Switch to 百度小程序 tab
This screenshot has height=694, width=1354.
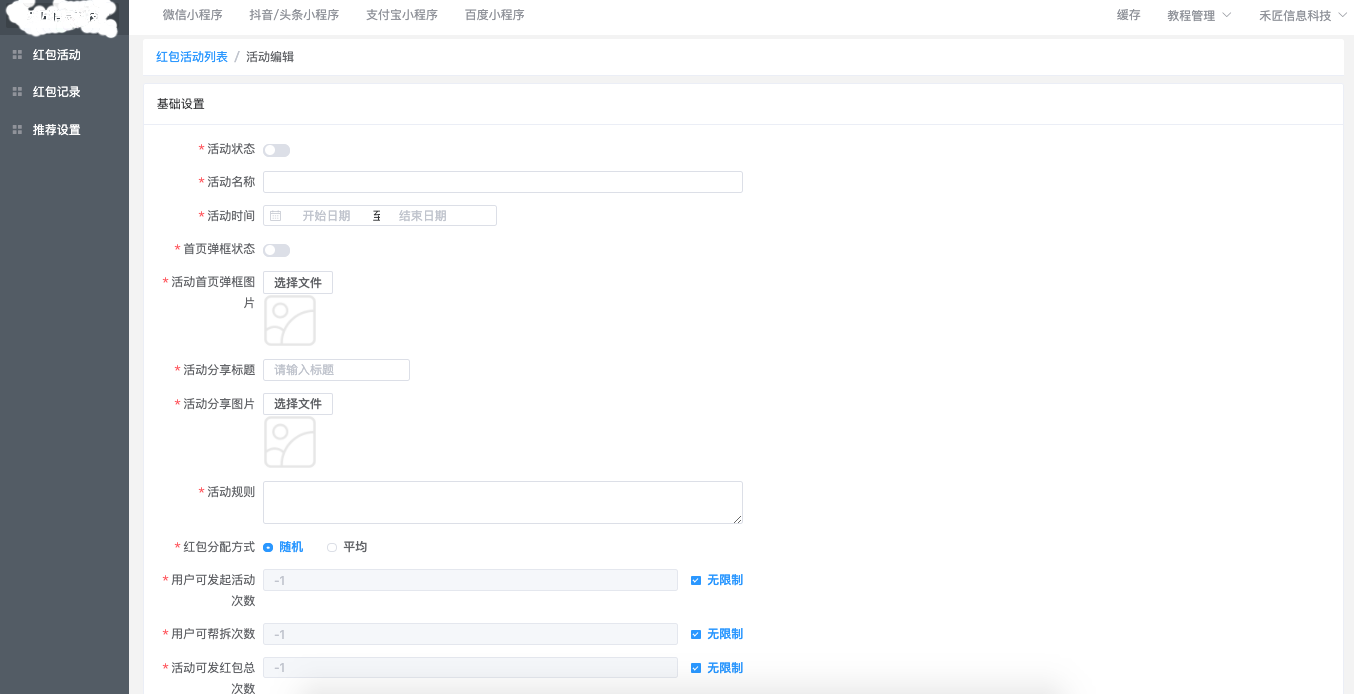coord(494,15)
